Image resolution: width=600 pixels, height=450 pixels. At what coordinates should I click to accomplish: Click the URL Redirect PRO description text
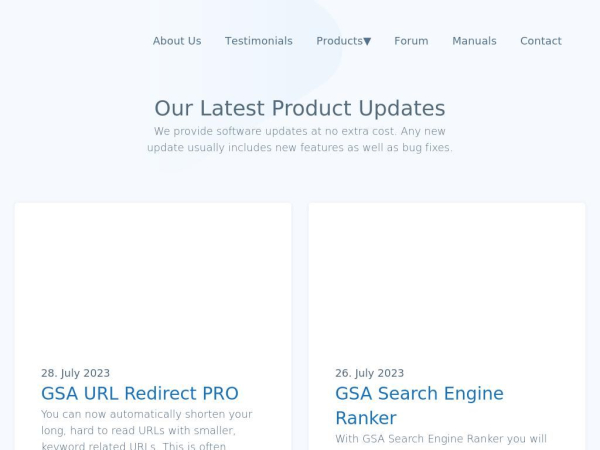tap(147, 430)
